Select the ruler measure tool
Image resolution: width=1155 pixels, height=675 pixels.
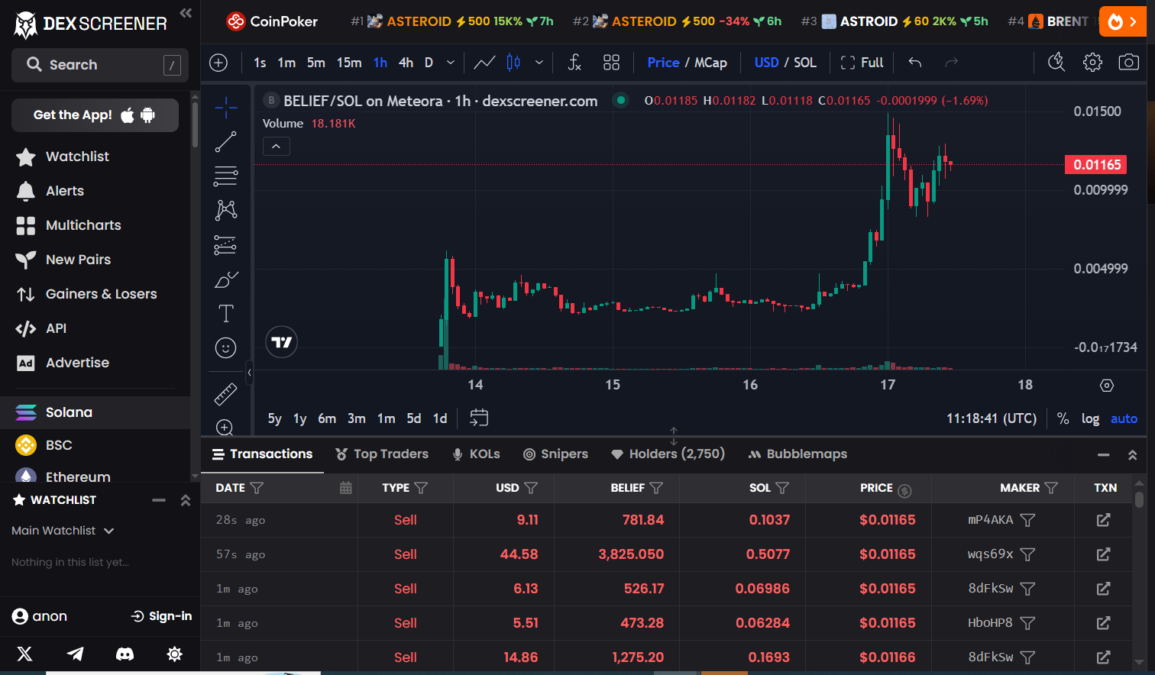tap(226, 393)
